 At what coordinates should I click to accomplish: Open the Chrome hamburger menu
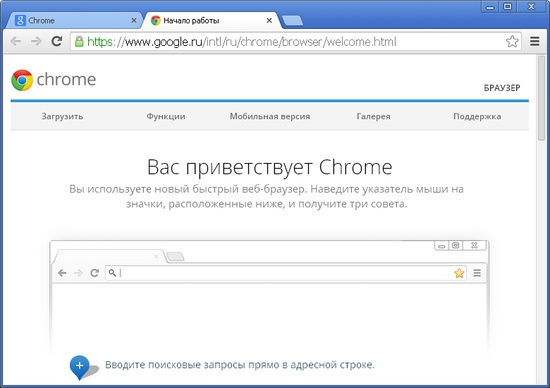(x=535, y=41)
